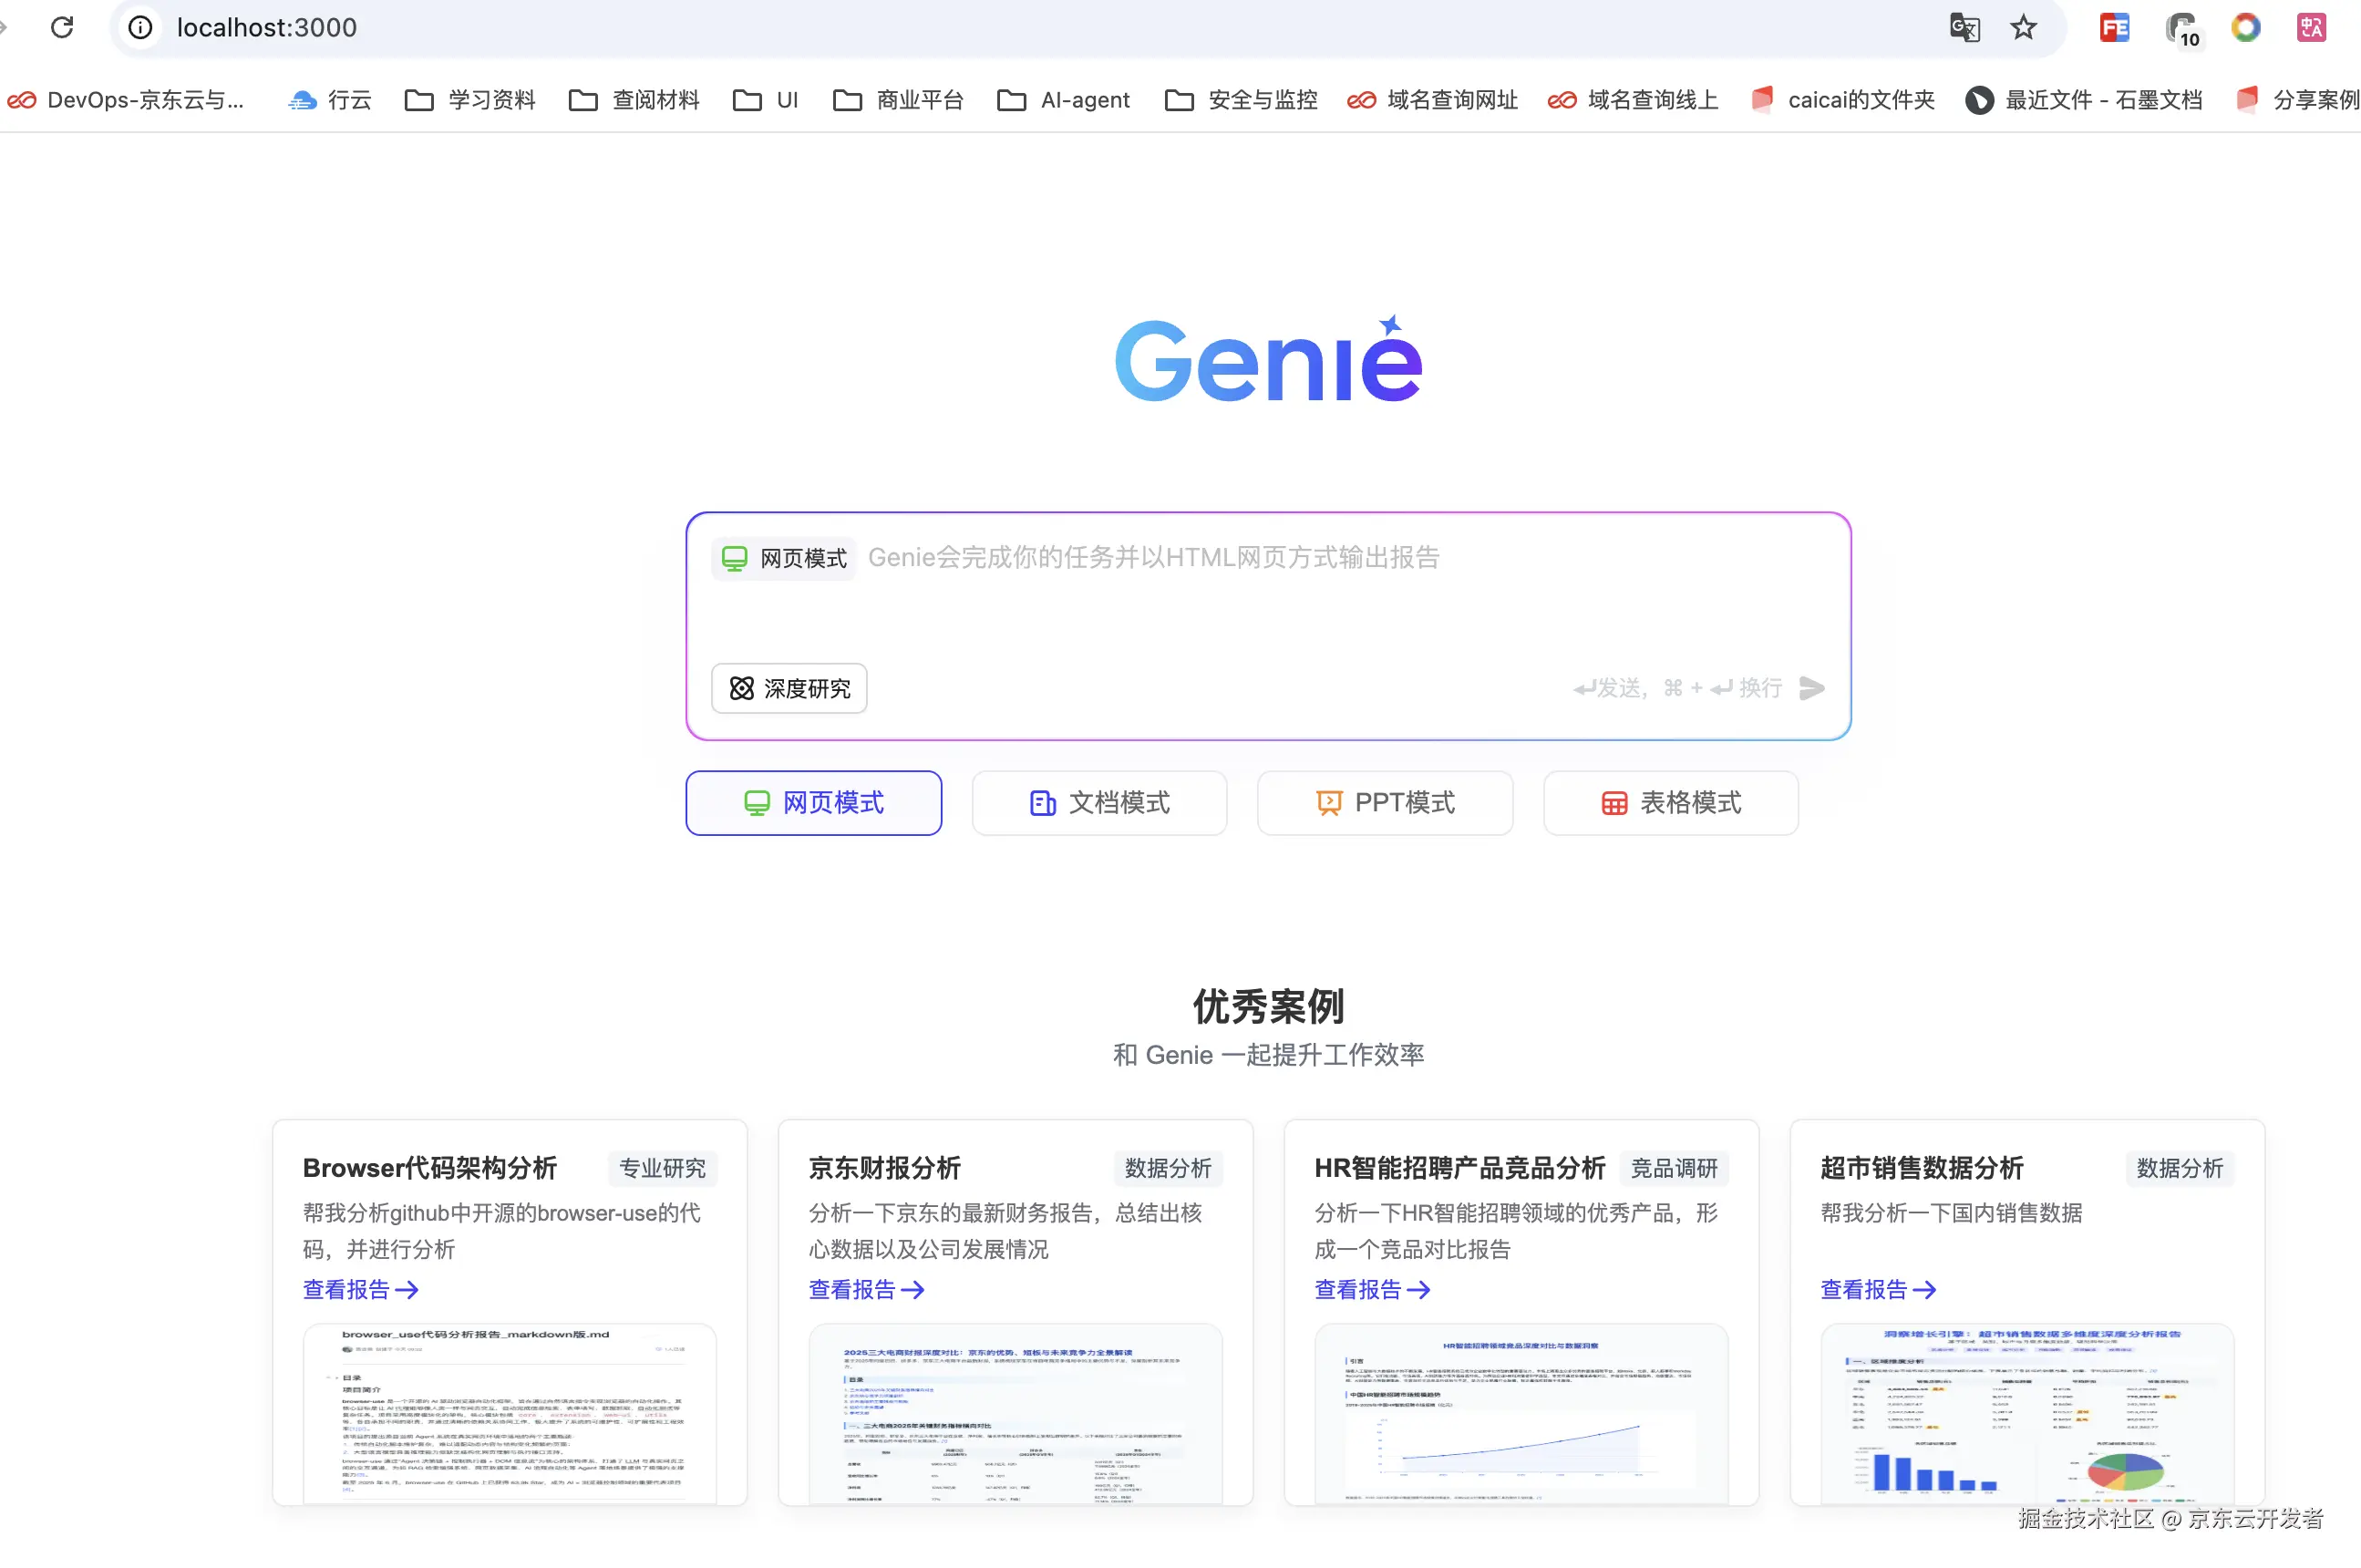Toggle 深度研究 deep research mode
The image size is (2361, 1568).
point(788,688)
